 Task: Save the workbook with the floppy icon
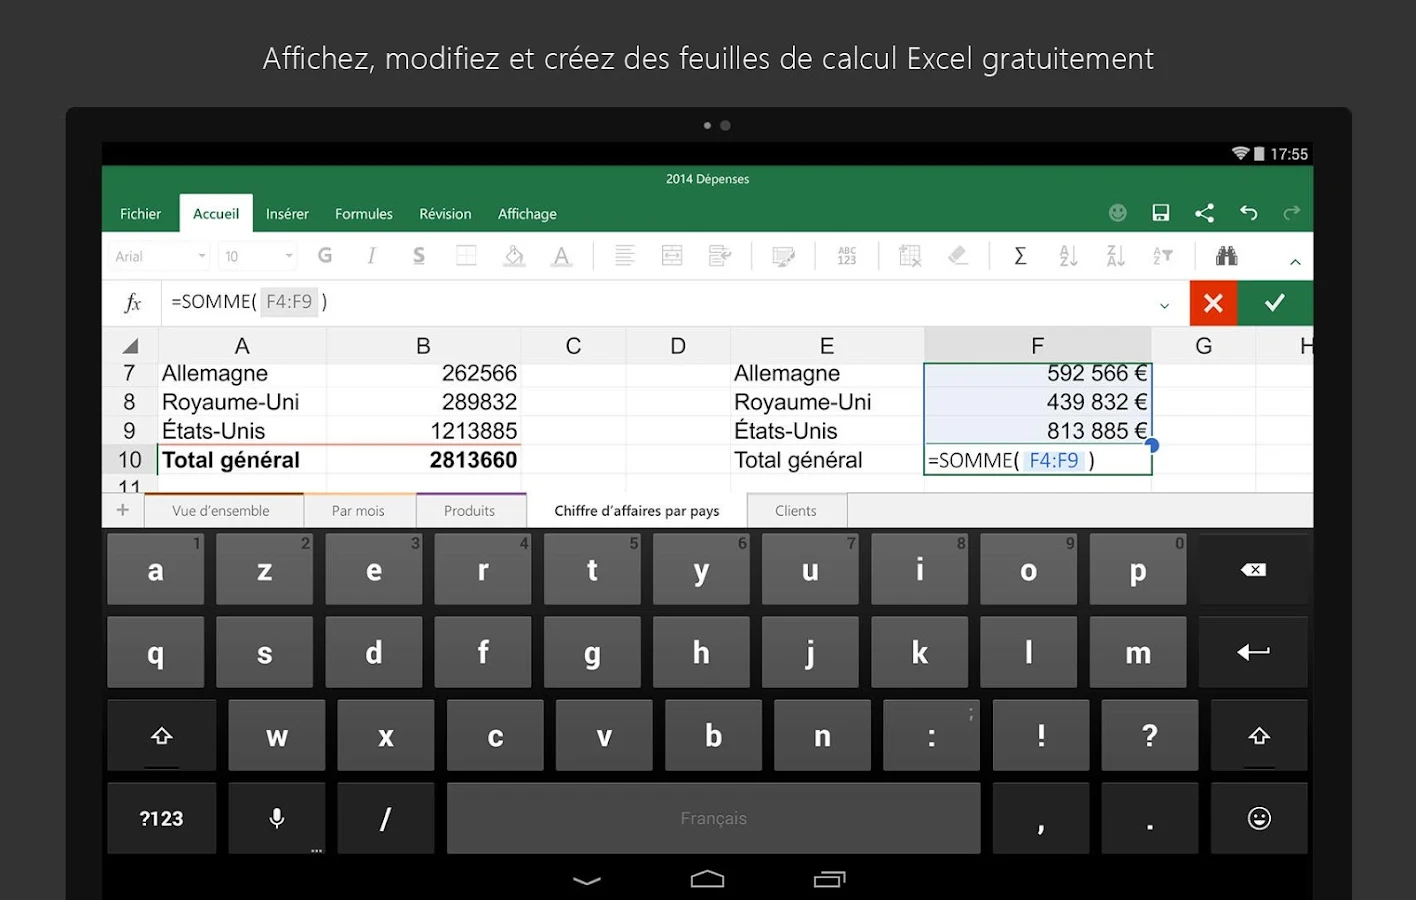tap(1161, 213)
